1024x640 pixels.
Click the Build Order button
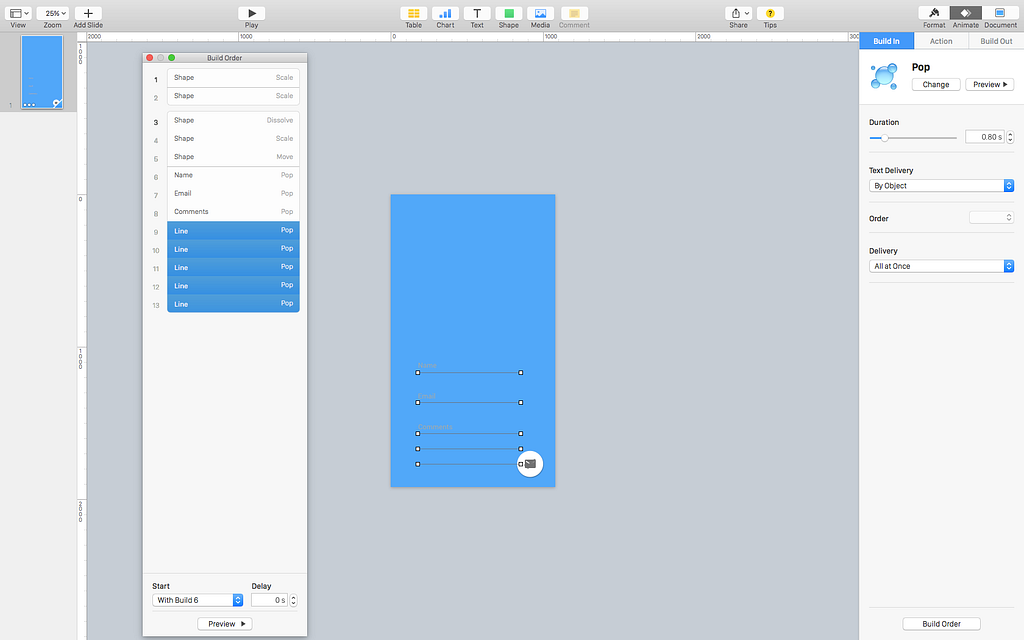point(941,624)
